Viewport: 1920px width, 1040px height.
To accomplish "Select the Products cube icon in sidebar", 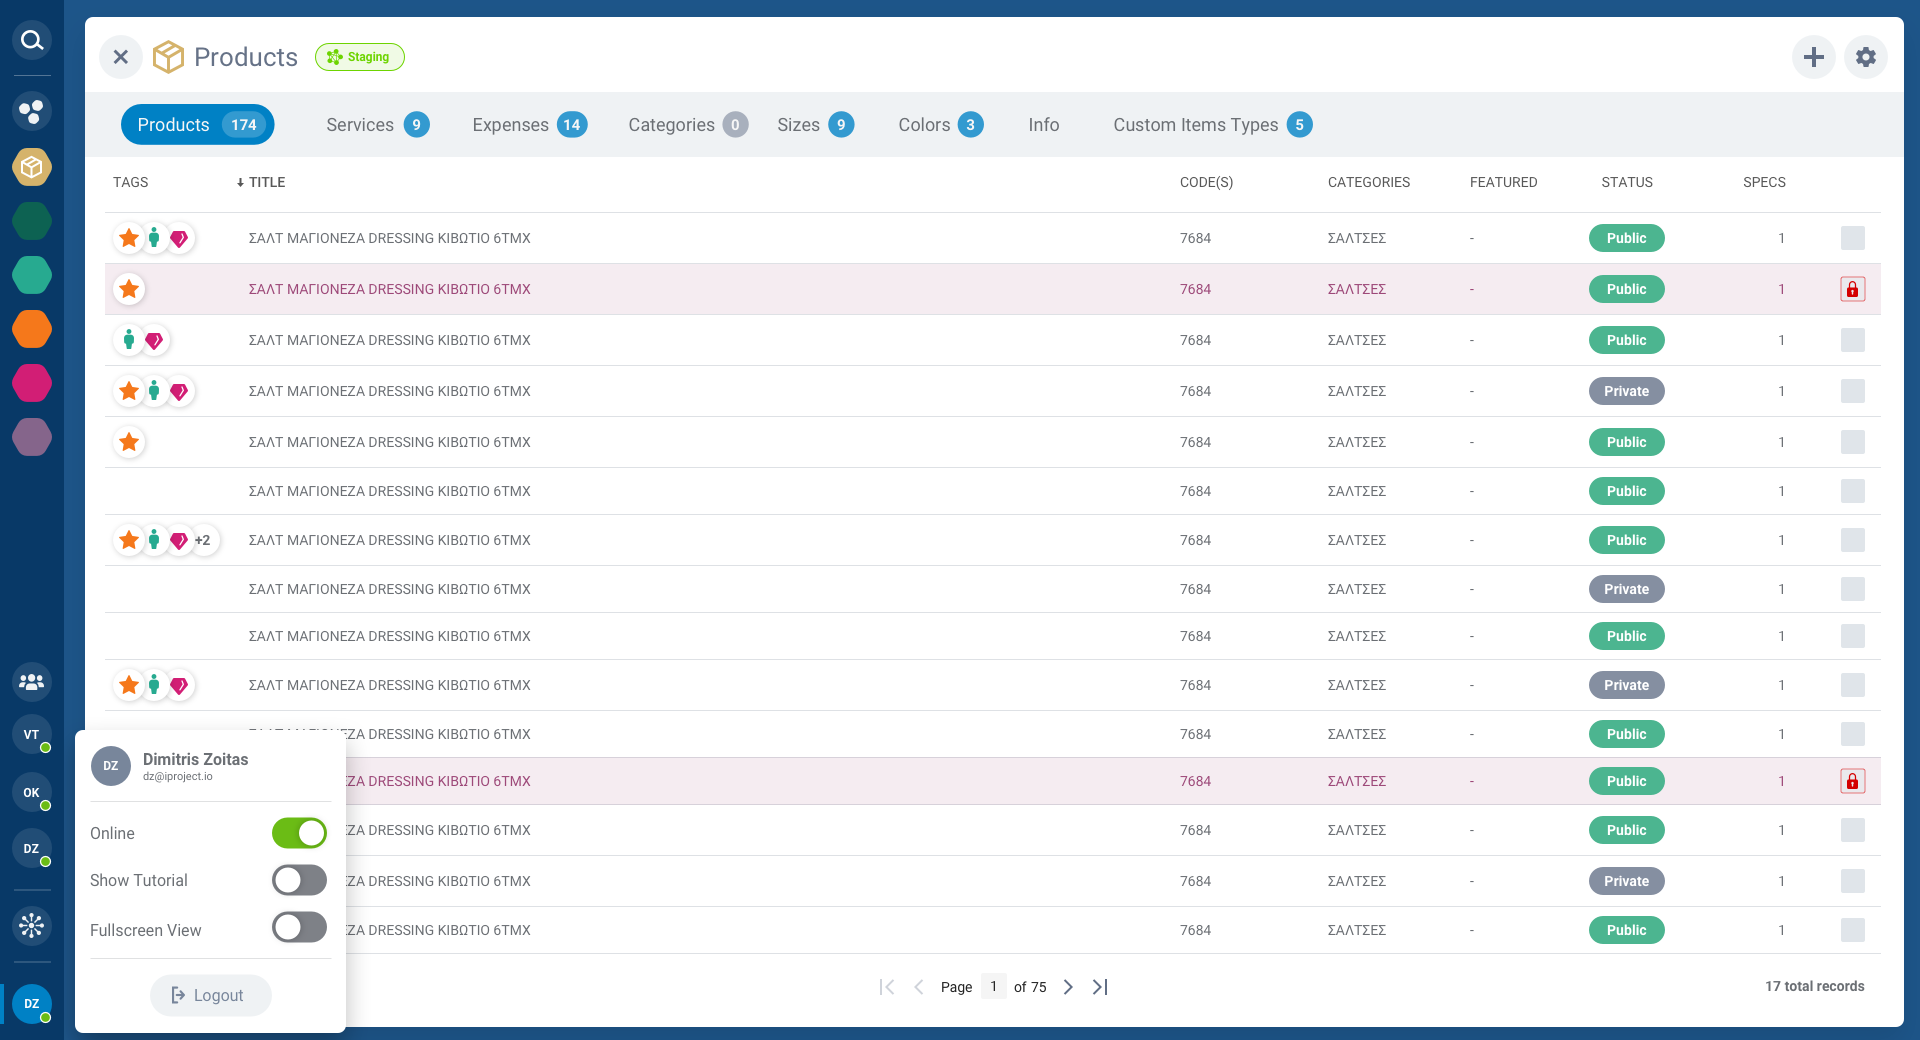I will tap(31, 167).
